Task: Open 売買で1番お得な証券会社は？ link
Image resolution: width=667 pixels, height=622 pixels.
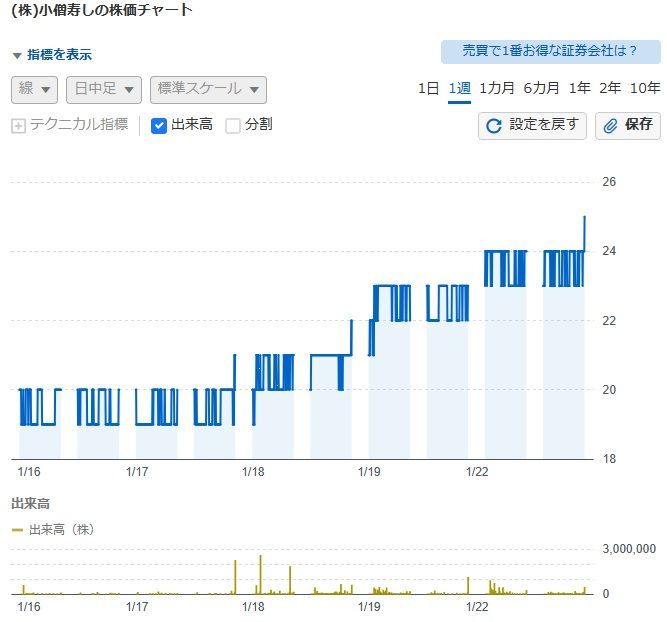Action: pyautogui.click(x=551, y=51)
